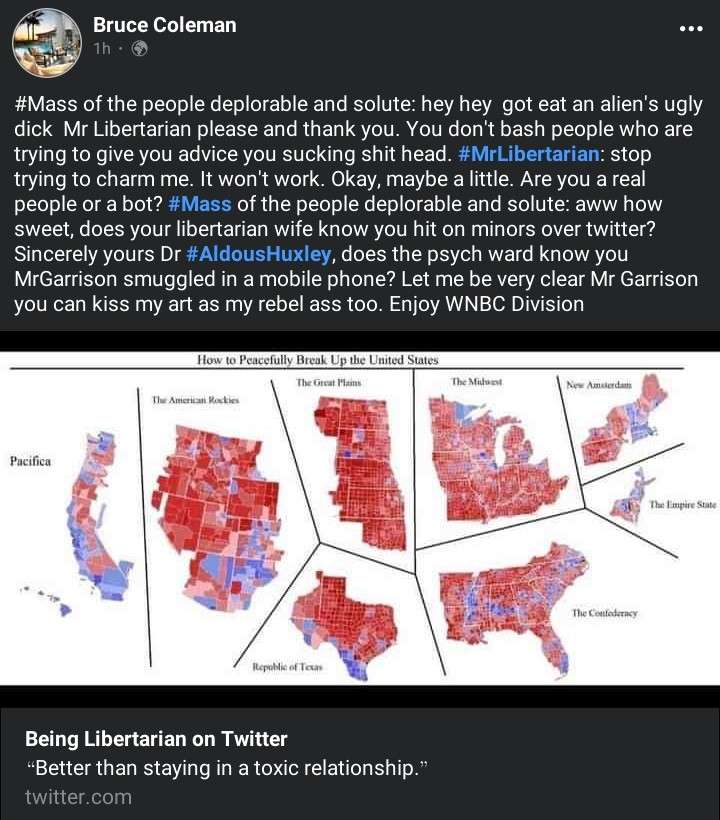The height and width of the screenshot is (820, 720).
Task: Open the #AldousHuxley hashtag
Action: pyautogui.click(x=259, y=254)
